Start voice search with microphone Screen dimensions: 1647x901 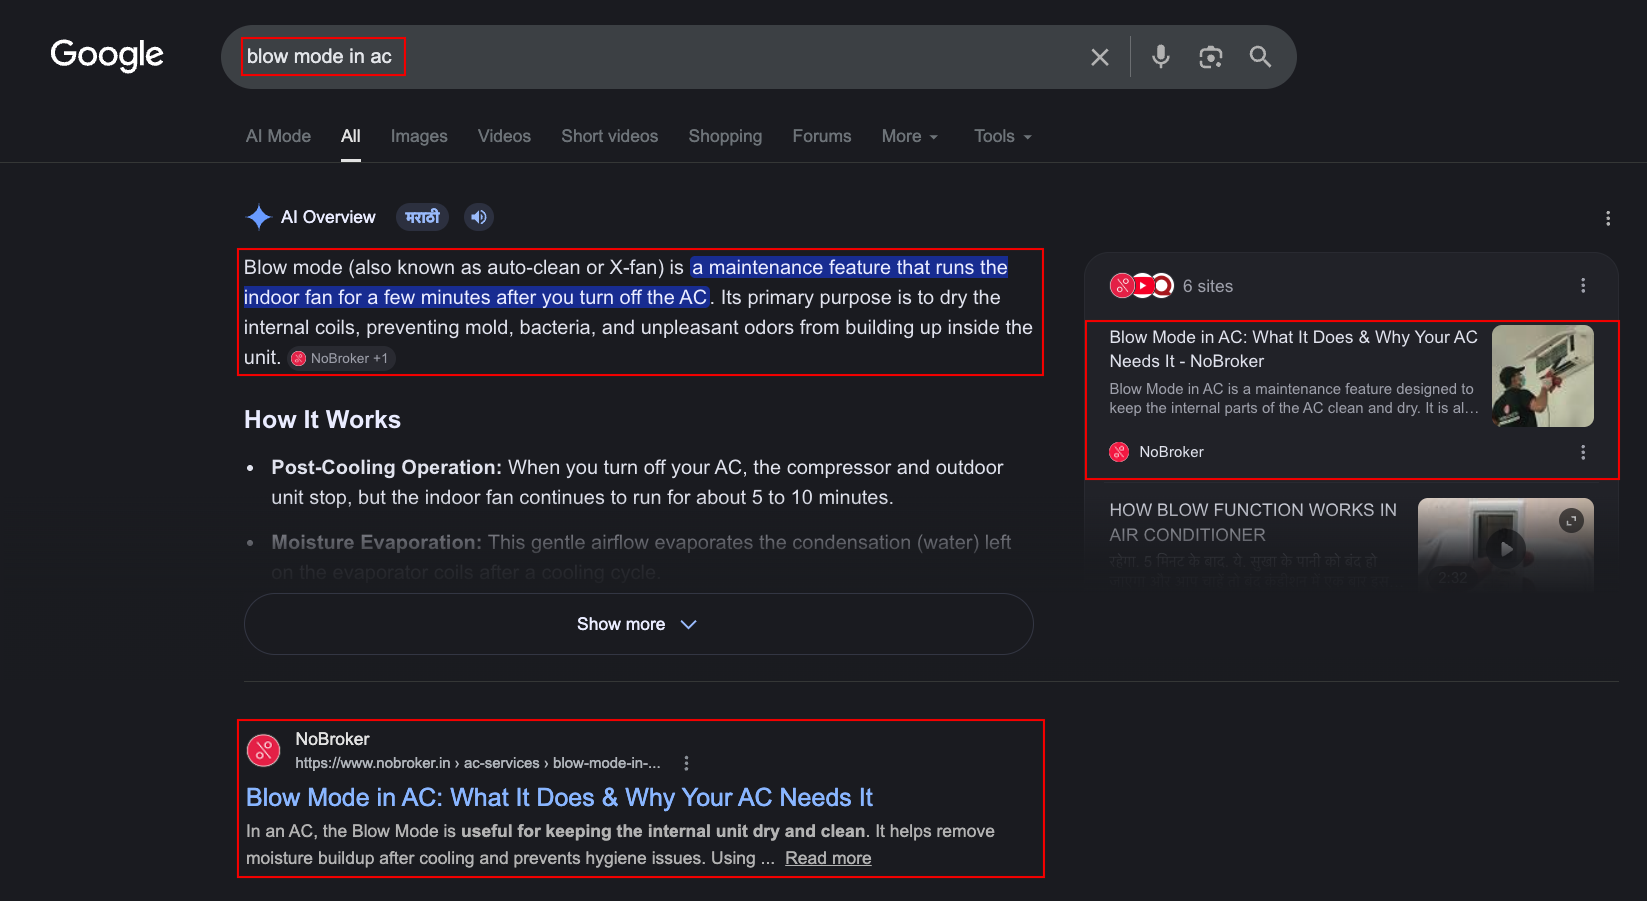point(1160,57)
